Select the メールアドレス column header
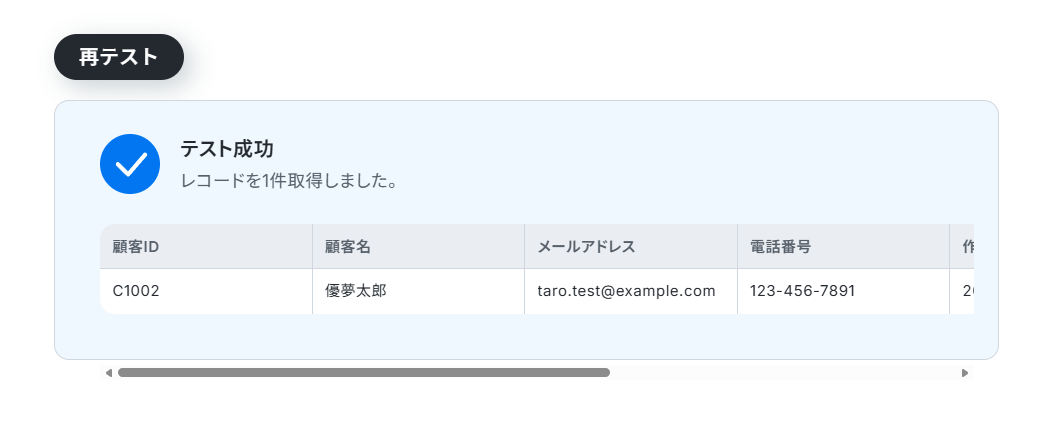Viewport: 1054px width, 429px height. [x=631, y=247]
